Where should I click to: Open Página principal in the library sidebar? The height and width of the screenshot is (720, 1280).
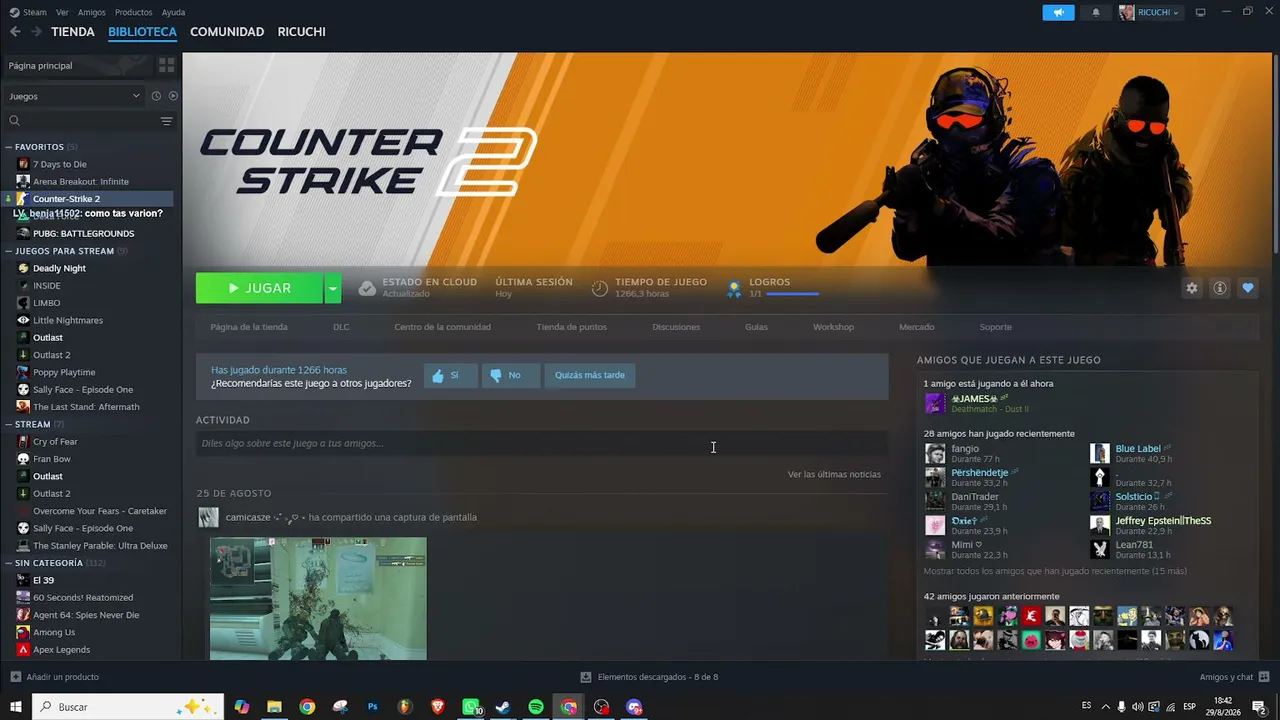78,65
